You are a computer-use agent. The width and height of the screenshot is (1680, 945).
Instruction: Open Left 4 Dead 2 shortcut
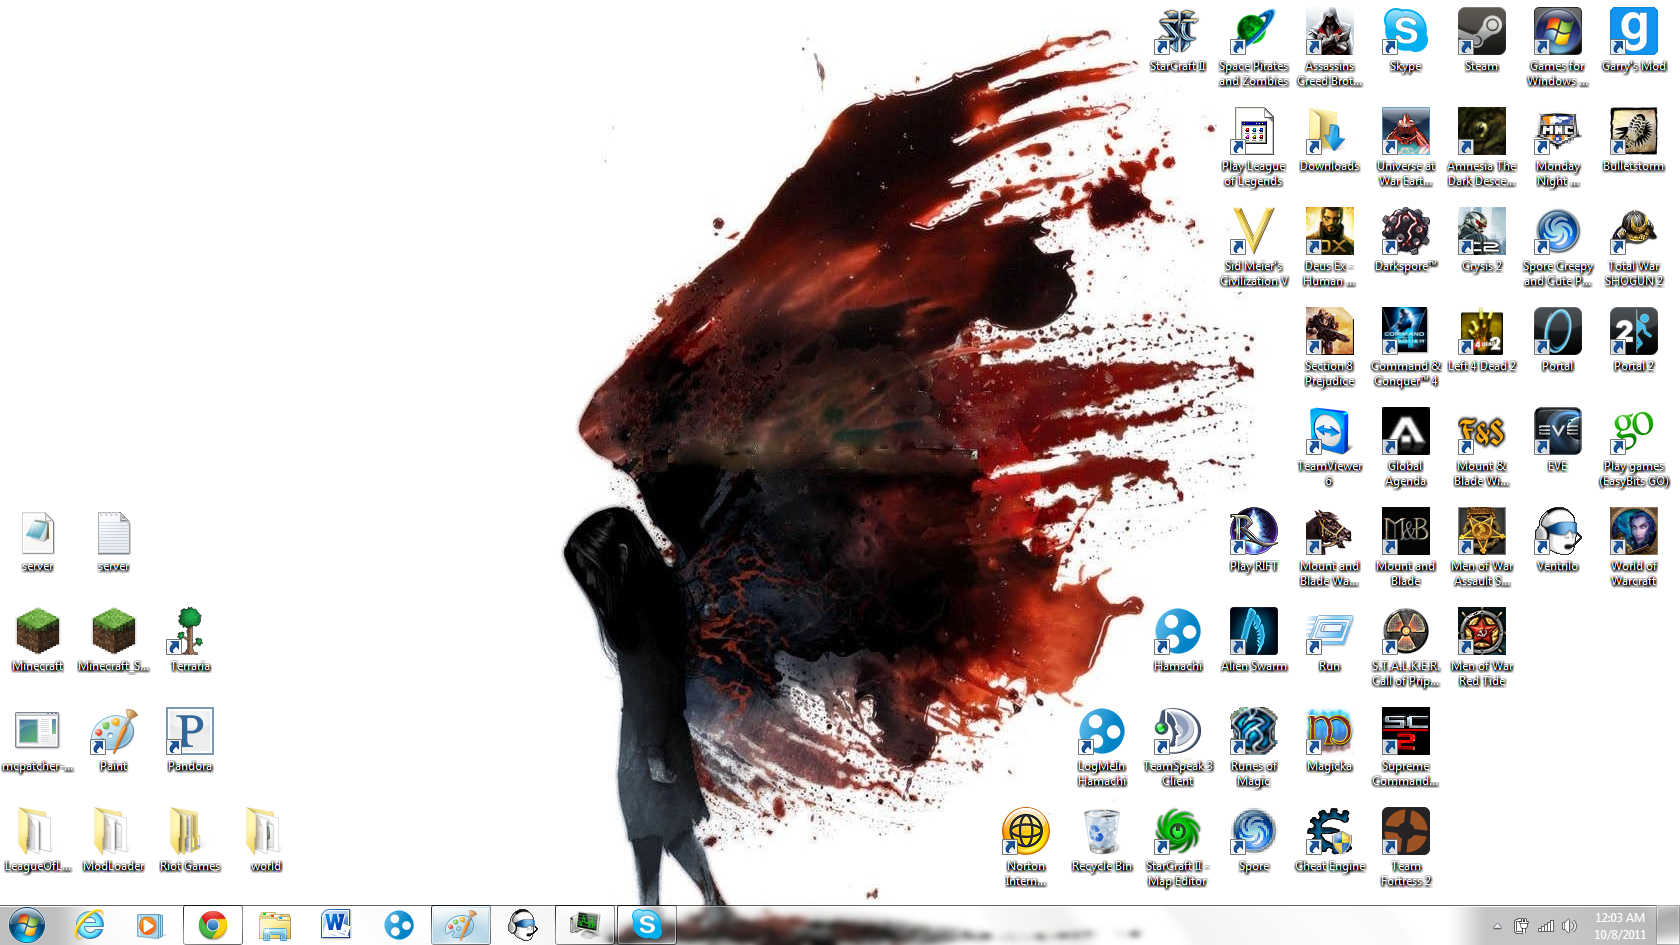1481,341
